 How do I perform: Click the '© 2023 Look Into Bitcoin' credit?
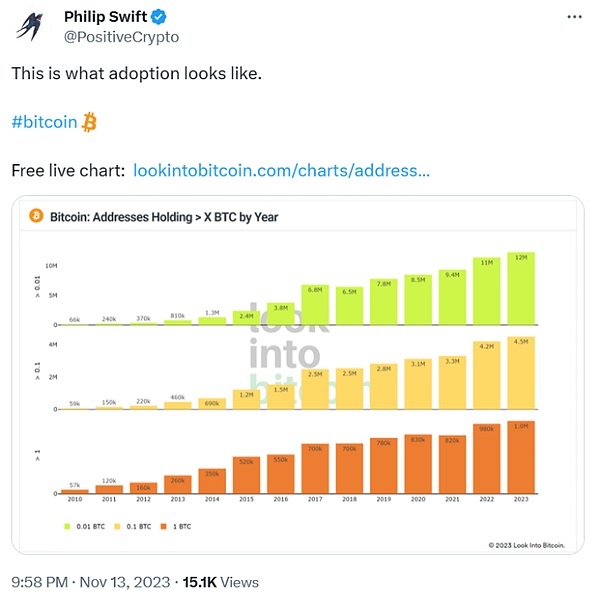[526, 545]
